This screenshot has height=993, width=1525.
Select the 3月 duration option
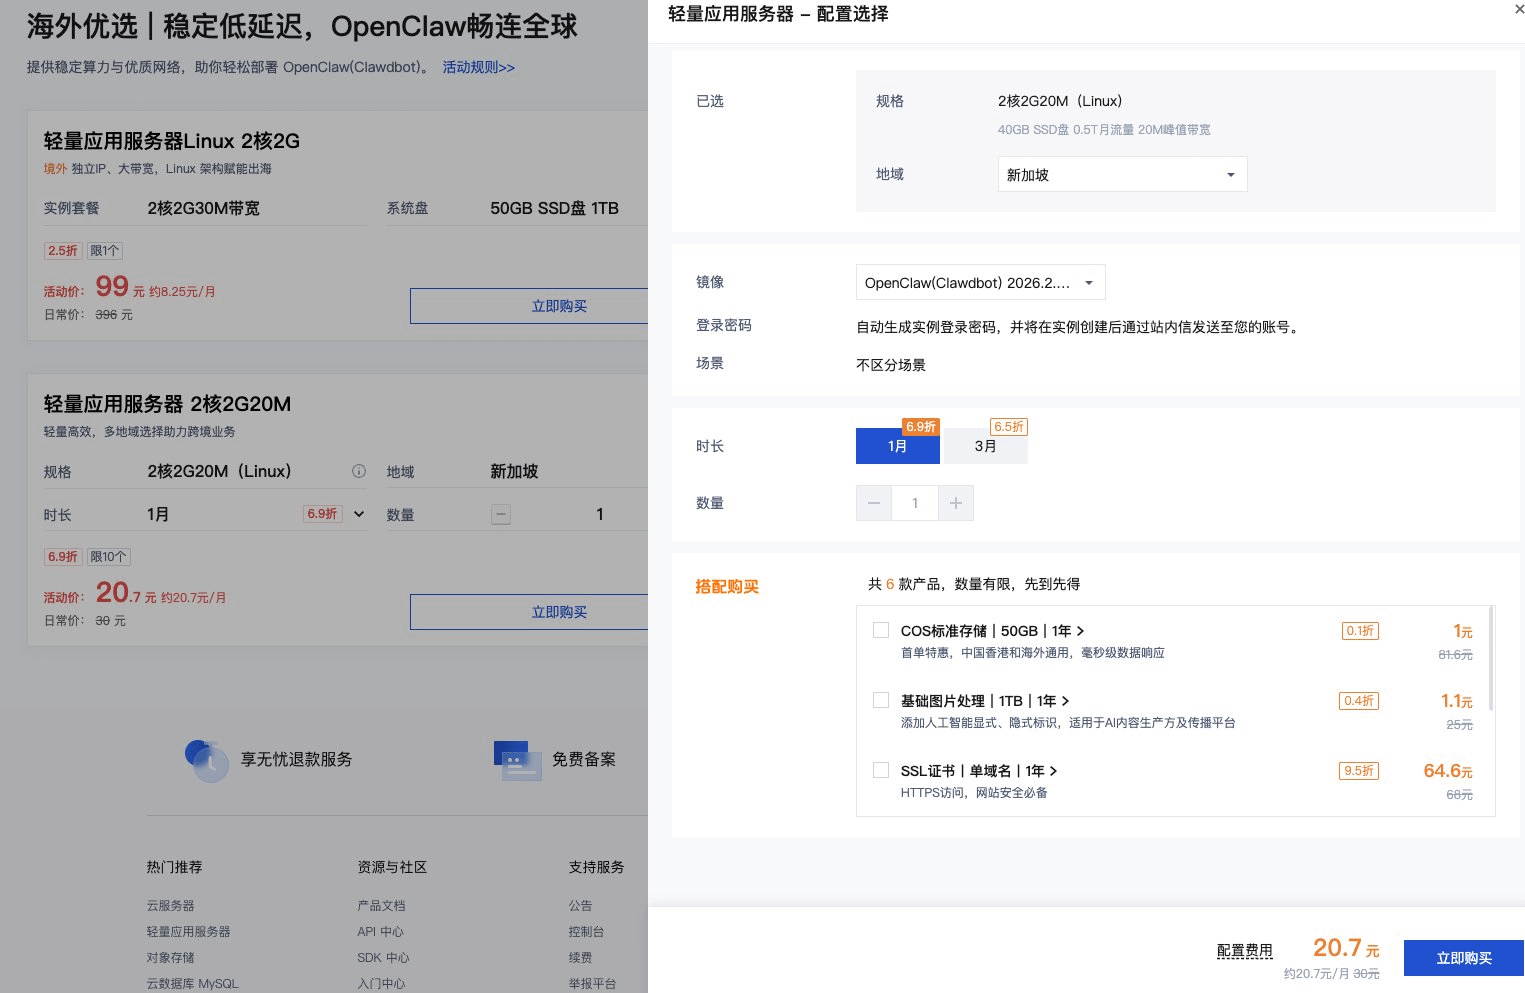pyautogui.click(x=985, y=446)
